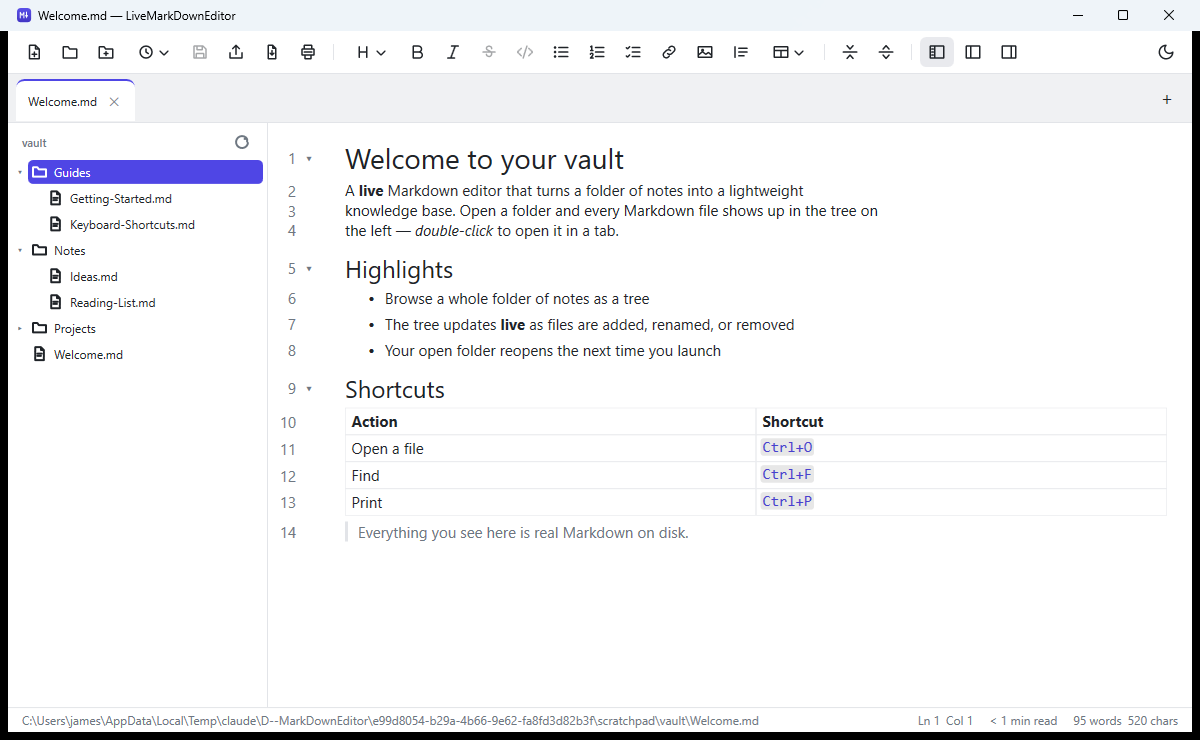Click the Find table cell

tap(550, 476)
